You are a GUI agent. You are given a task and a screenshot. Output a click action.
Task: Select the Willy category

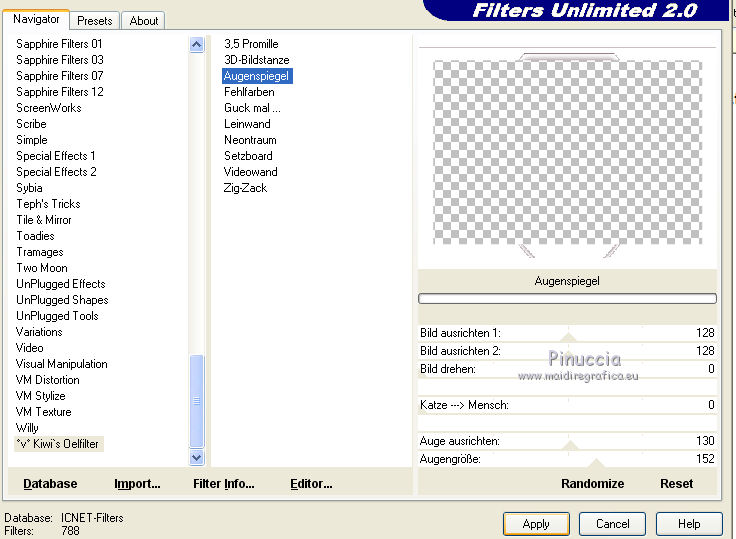(x=27, y=428)
